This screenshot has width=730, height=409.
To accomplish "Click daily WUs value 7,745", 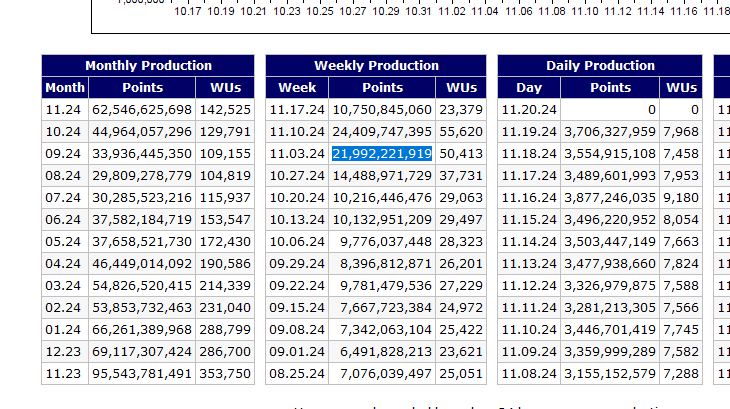I will point(681,330).
